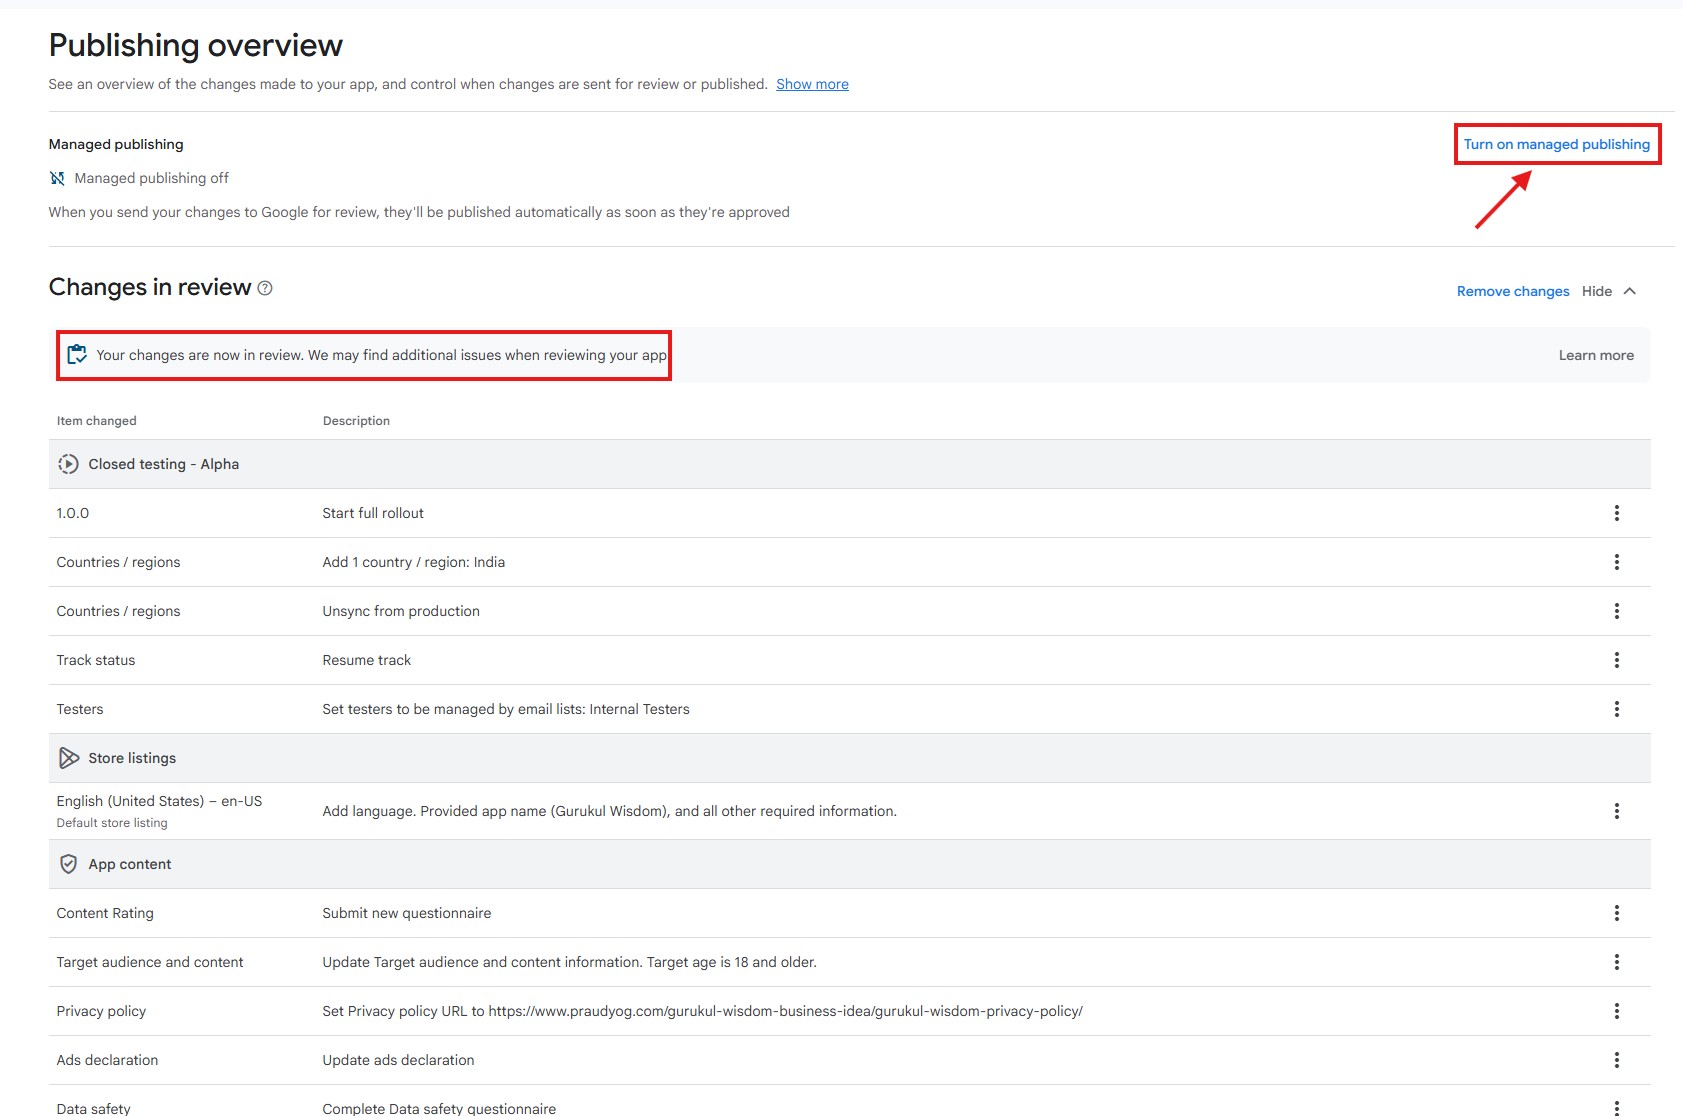
Task: Open three-dot menu for Privacy policy row
Action: click(1616, 1011)
